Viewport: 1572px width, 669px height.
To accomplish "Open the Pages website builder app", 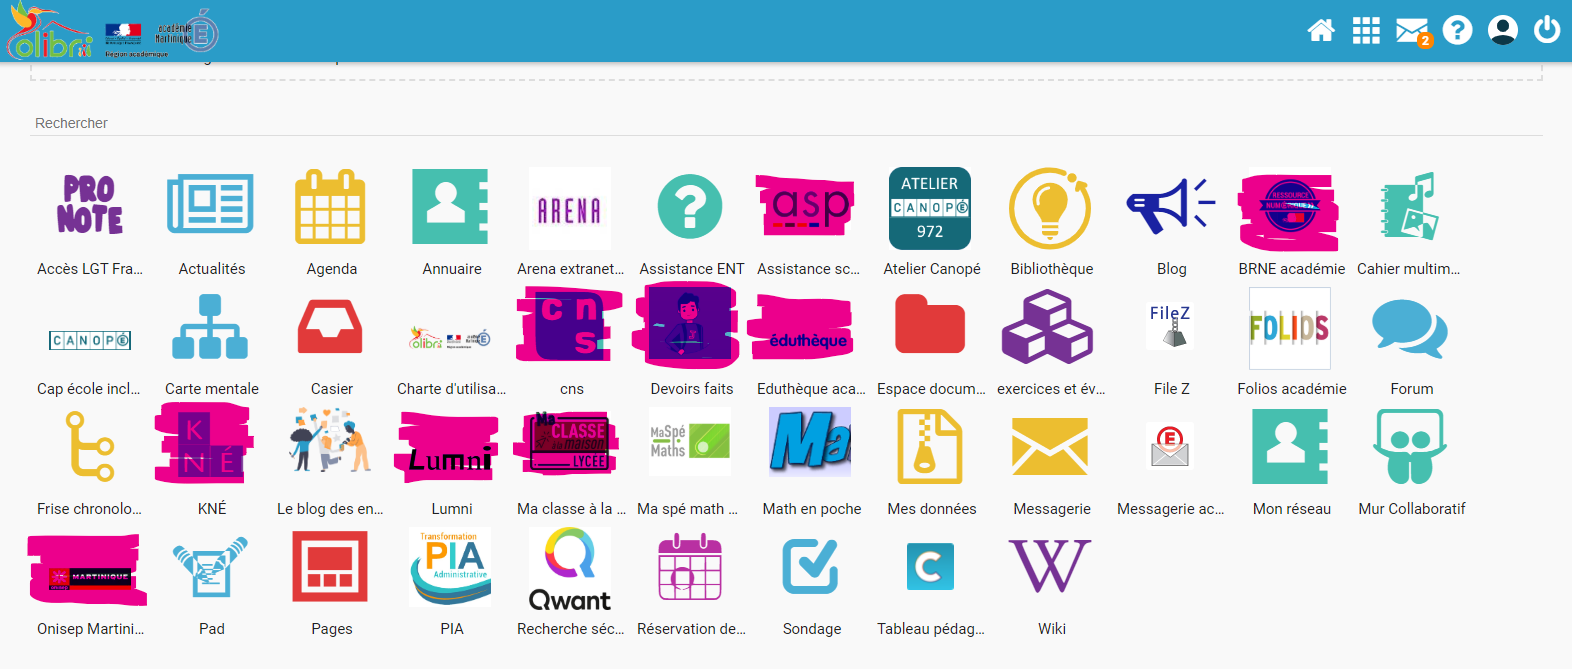I will (x=330, y=566).
